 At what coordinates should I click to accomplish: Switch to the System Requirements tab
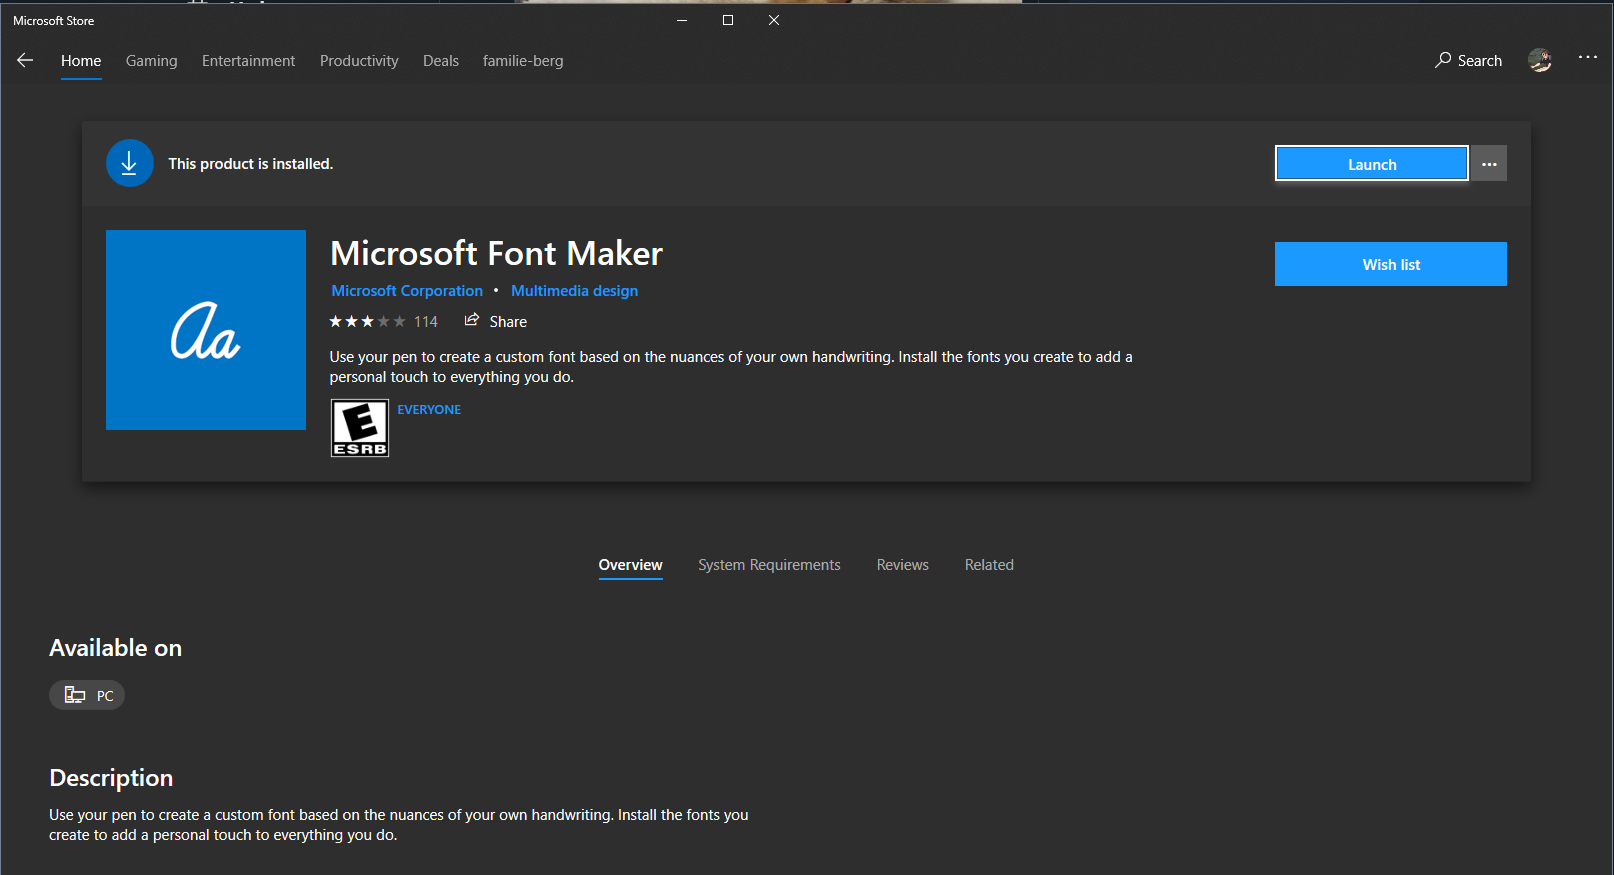[x=769, y=565]
